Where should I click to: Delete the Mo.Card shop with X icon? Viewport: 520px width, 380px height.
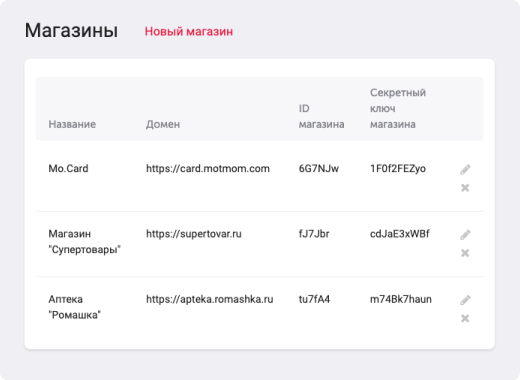(x=465, y=188)
